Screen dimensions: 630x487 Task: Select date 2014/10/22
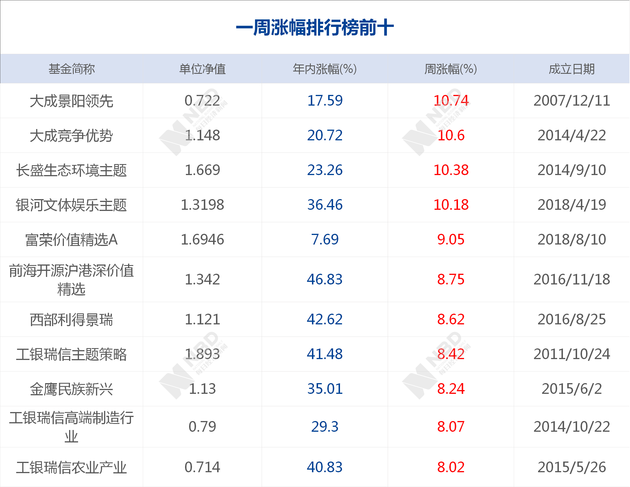pos(572,426)
